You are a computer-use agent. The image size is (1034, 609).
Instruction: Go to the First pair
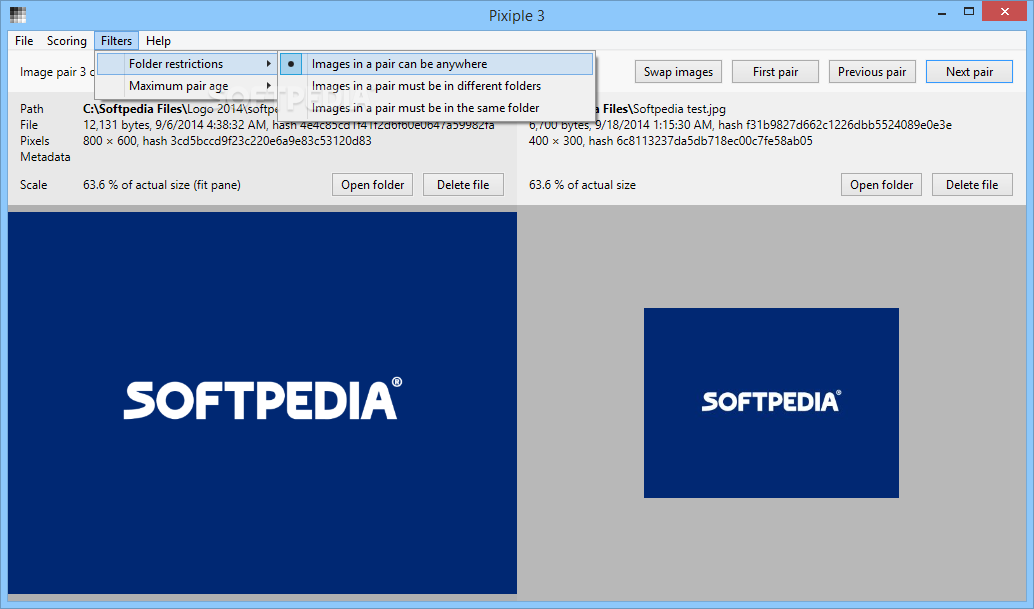tap(776, 72)
